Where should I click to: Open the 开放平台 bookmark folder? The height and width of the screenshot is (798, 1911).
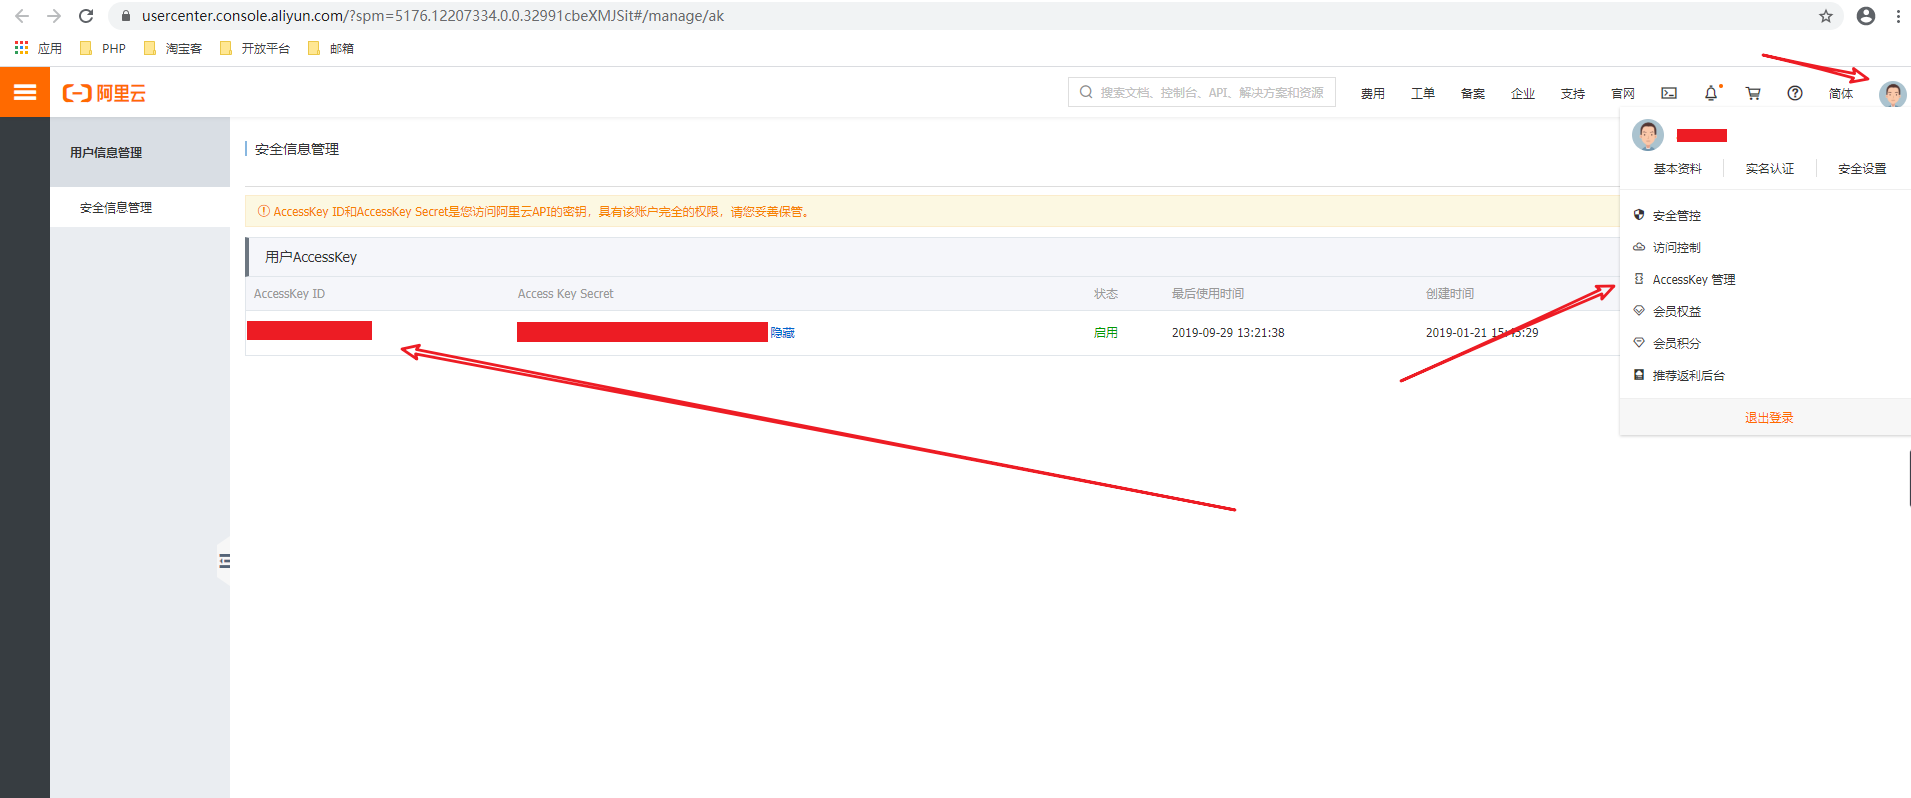coord(255,48)
